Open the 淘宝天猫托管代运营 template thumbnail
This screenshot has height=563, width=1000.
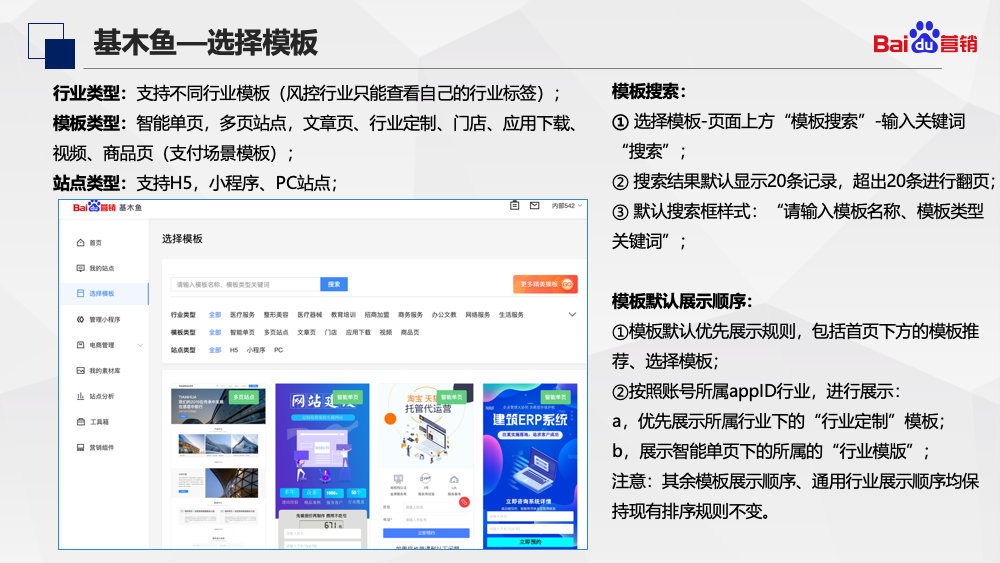[x=426, y=465]
